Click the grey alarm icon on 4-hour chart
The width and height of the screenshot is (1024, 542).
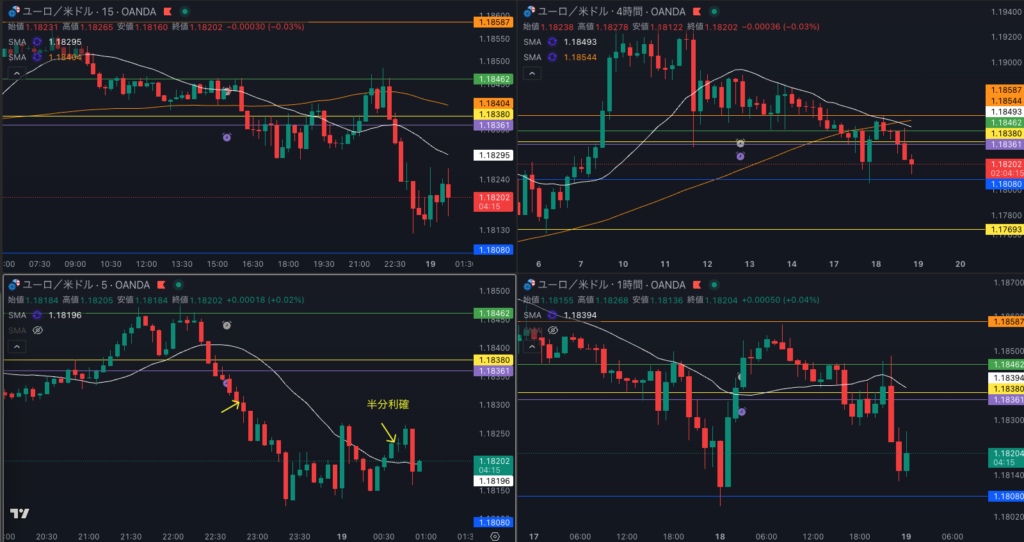740,144
